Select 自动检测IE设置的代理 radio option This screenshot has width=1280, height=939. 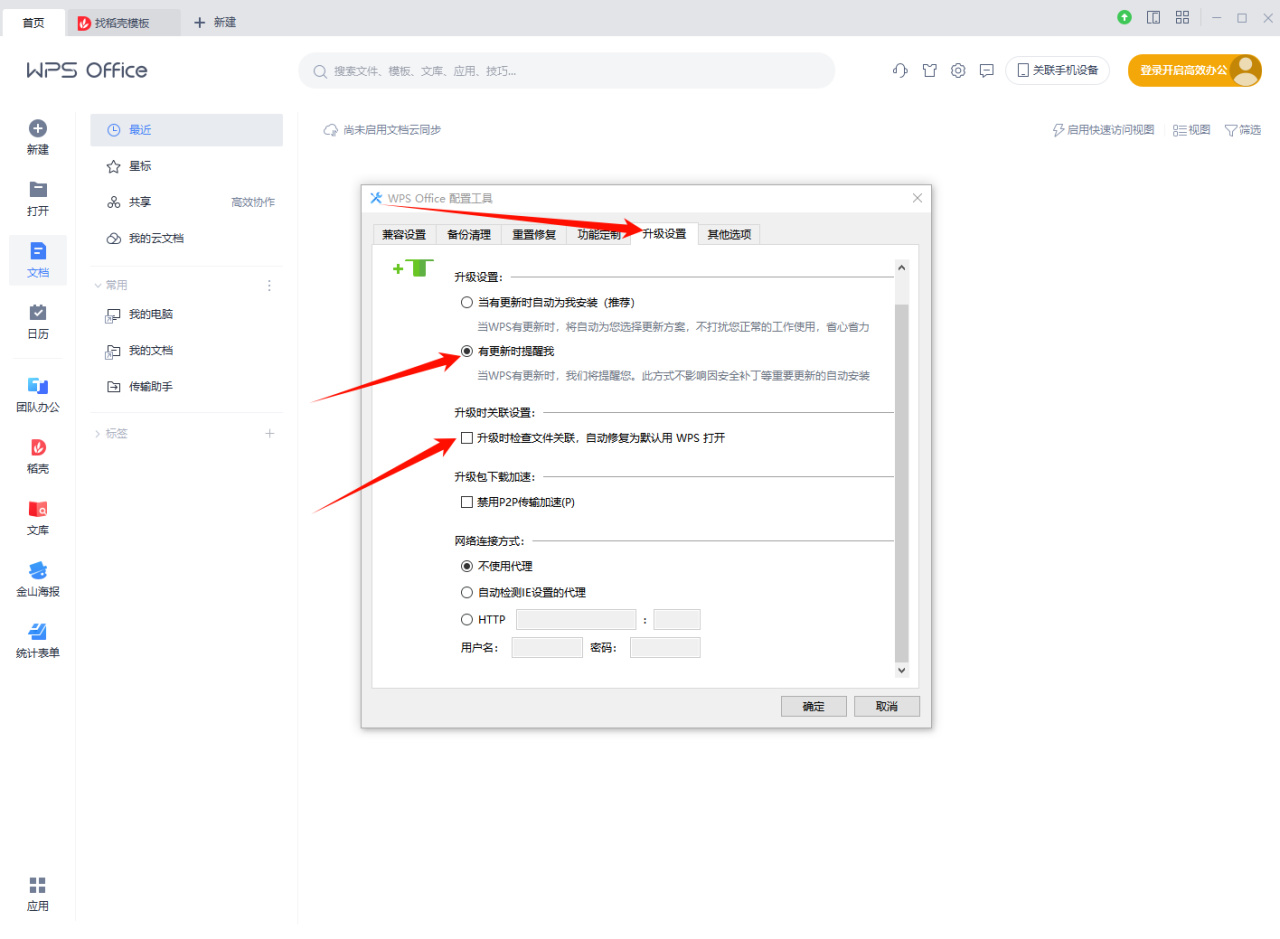click(466, 592)
